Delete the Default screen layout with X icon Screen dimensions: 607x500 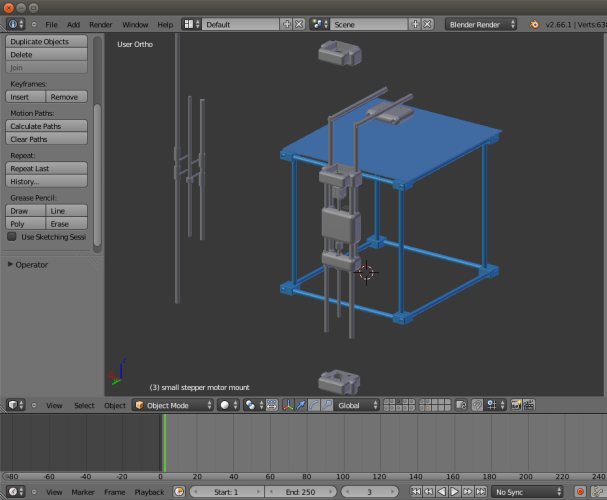(299, 24)
